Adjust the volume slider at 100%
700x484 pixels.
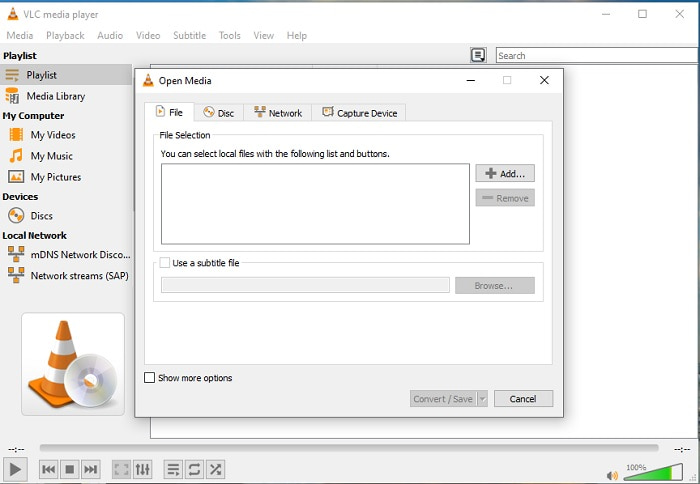(653, 472)
